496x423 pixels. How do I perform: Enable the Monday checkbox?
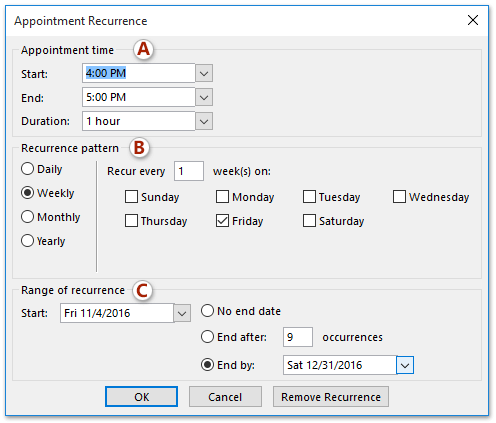222,197
